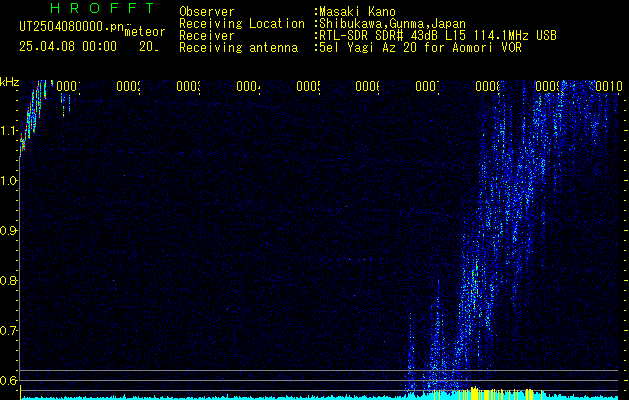Screen dimensions: 629x400
Task: Click the 0.8 frequency axis label
Action: tap(8, 280)
